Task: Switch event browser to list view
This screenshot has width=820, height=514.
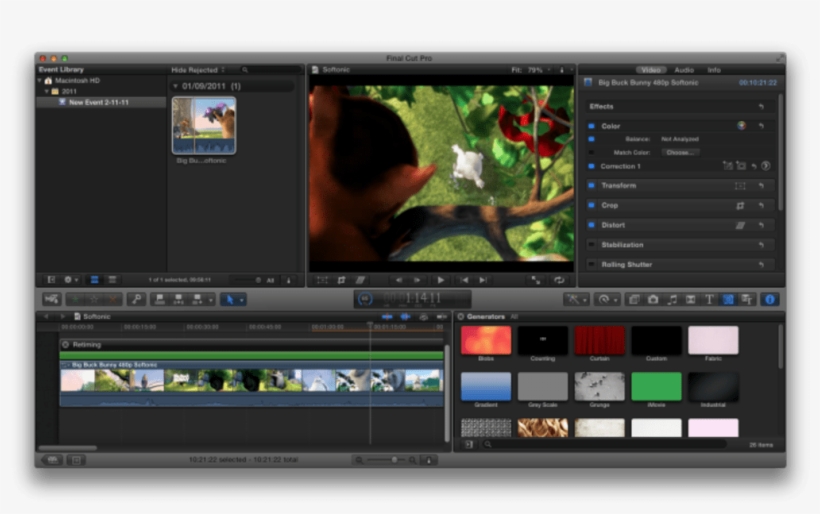Action: (112, 280)
